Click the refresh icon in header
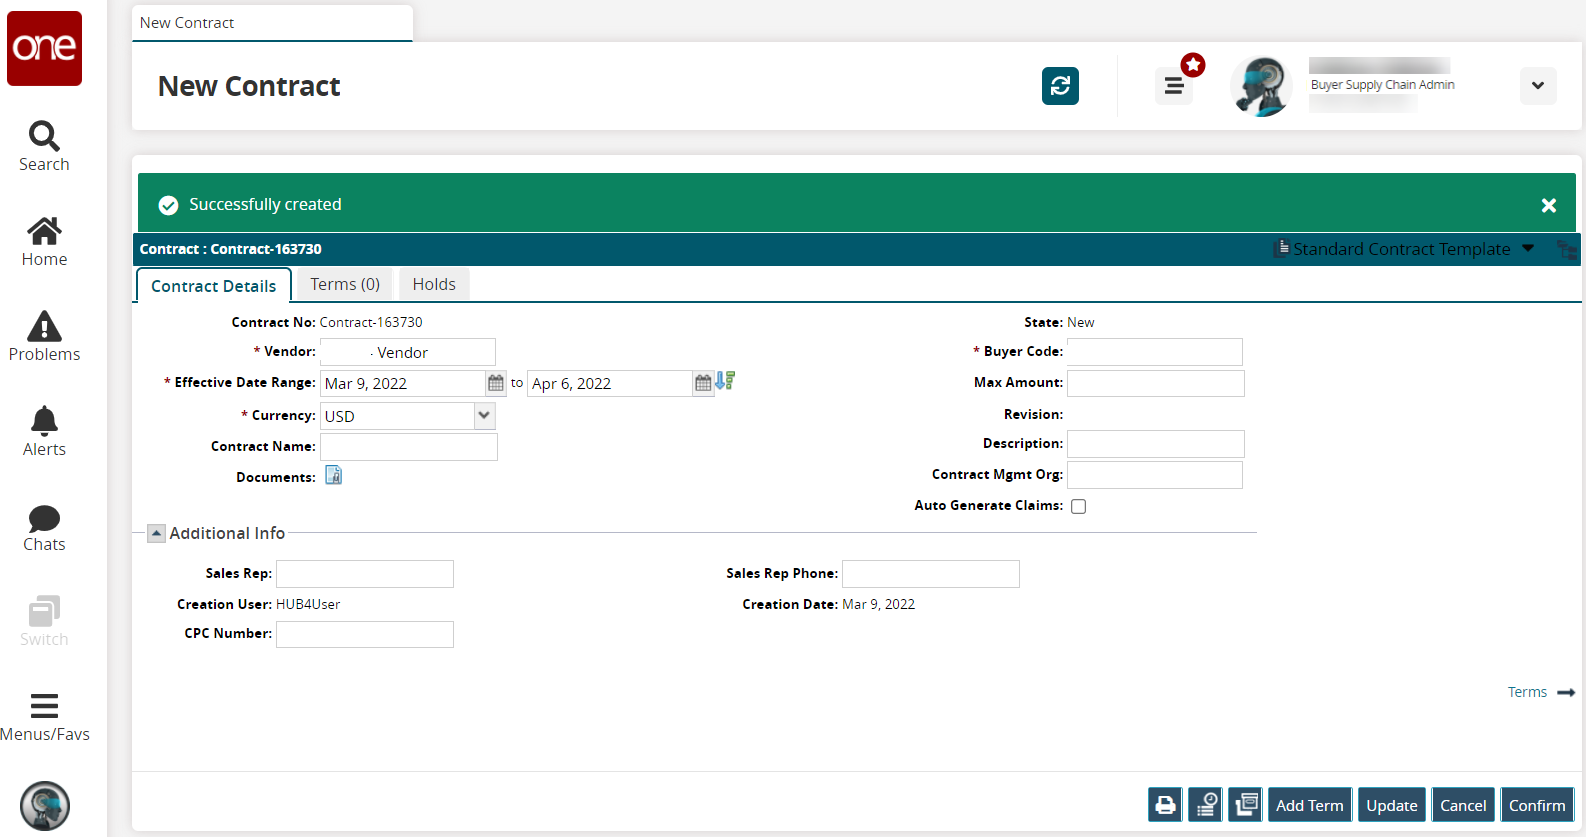1586x837 pixels. 1060,86
